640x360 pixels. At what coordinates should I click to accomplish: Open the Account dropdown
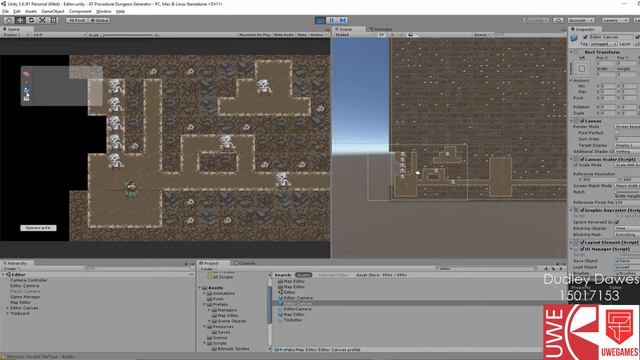point(581,20)
